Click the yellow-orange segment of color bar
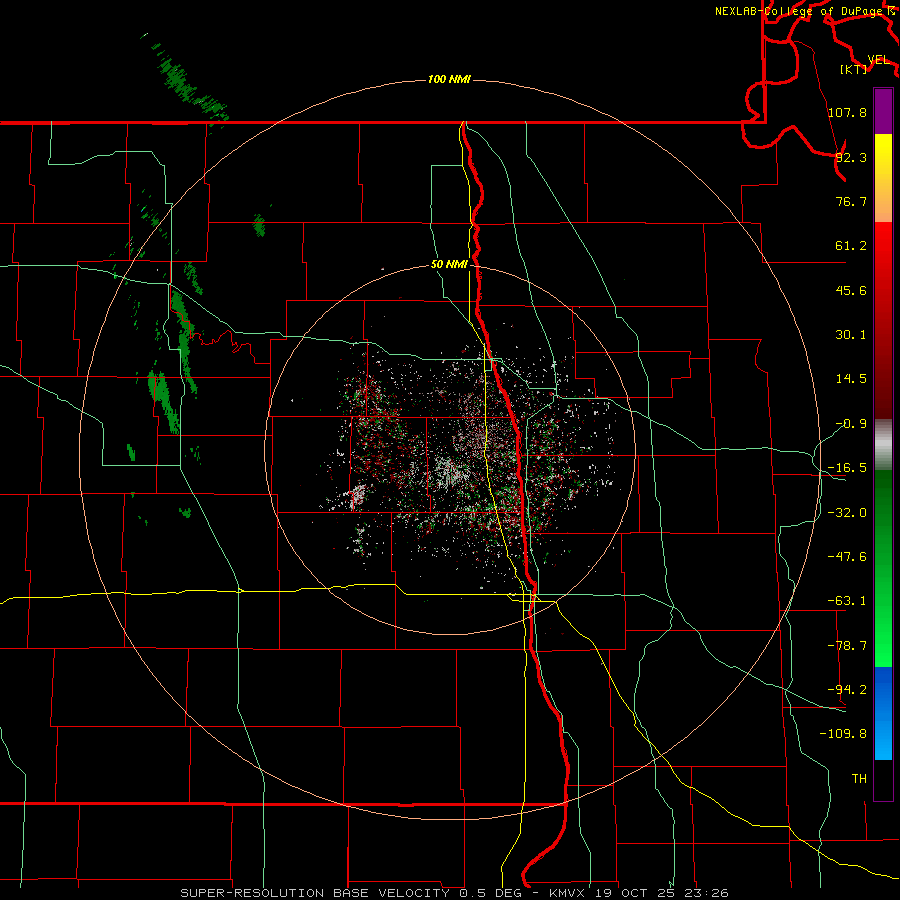Viewport: 900px width, 900px height. [883, 178]
